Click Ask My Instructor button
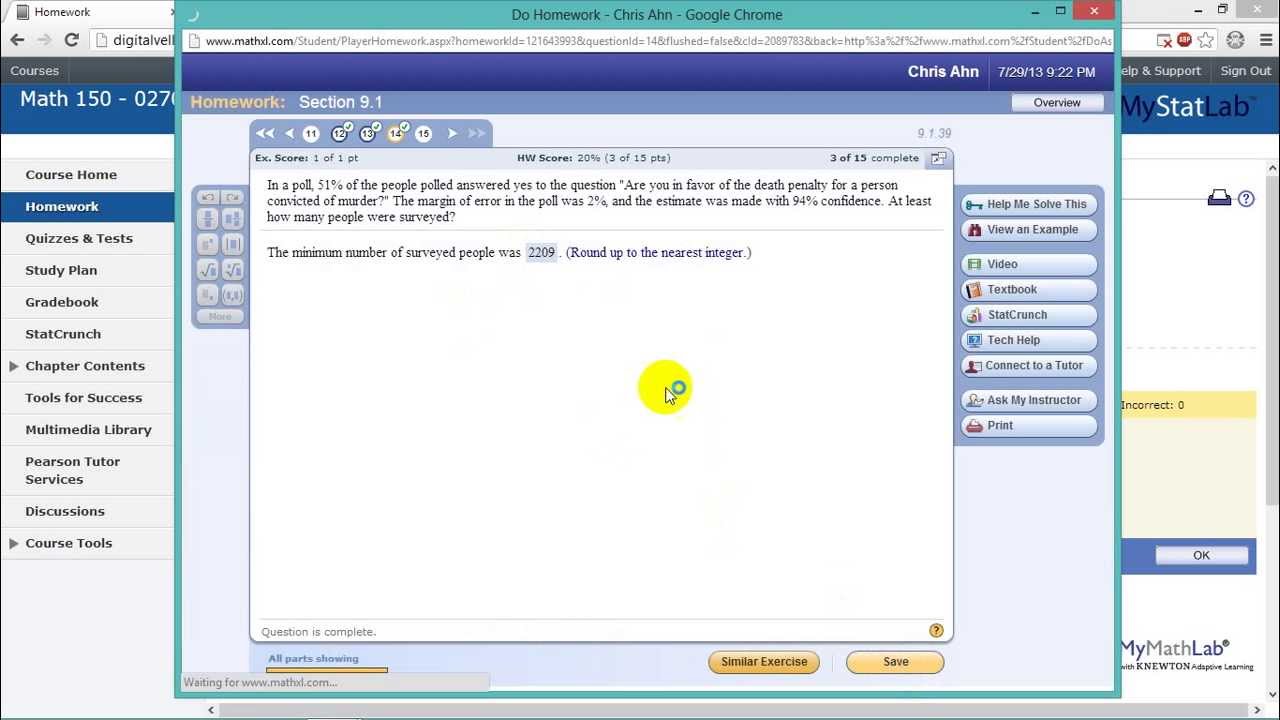 [x=1029, y=400]
